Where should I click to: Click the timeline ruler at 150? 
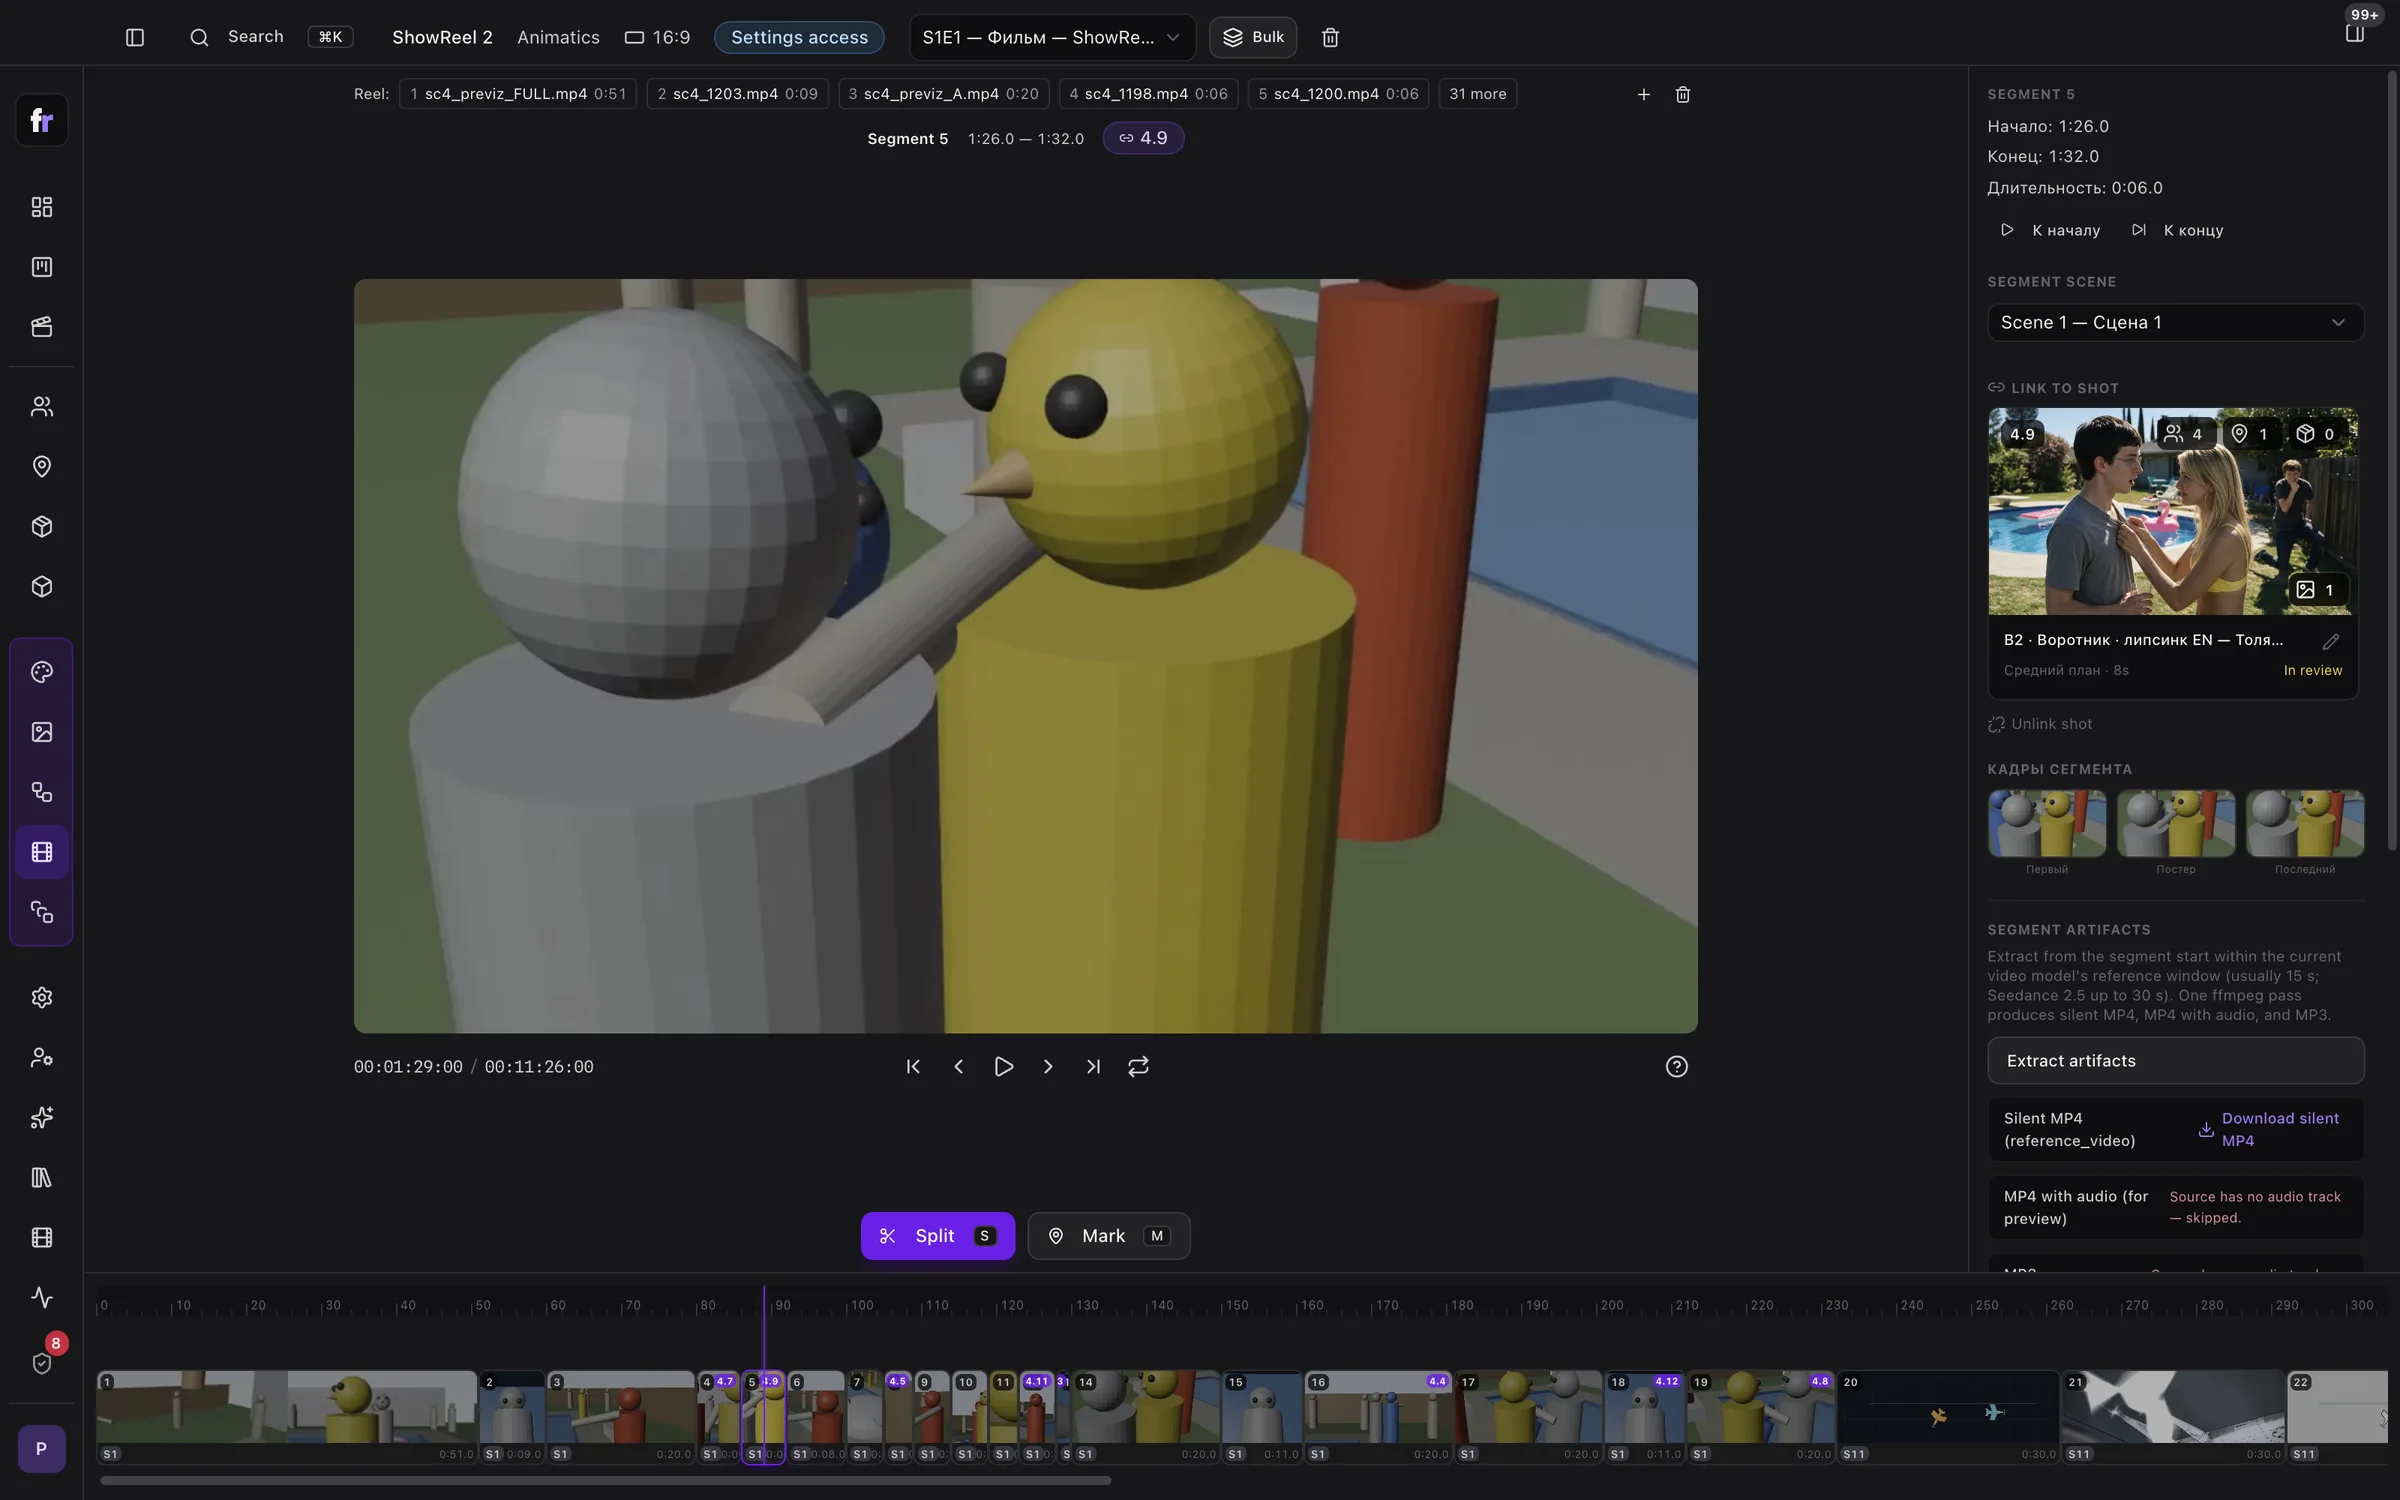tap(1236, 1305)
